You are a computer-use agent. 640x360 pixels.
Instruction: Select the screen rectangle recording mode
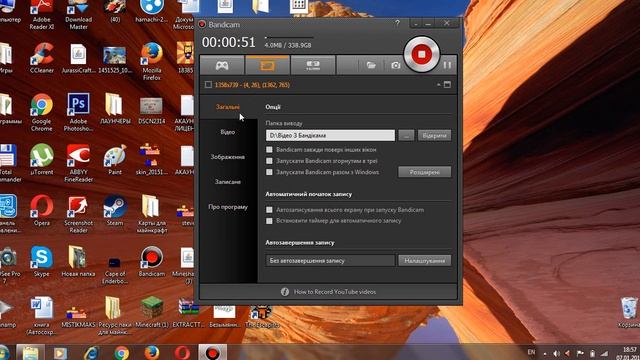click(267, 65)
